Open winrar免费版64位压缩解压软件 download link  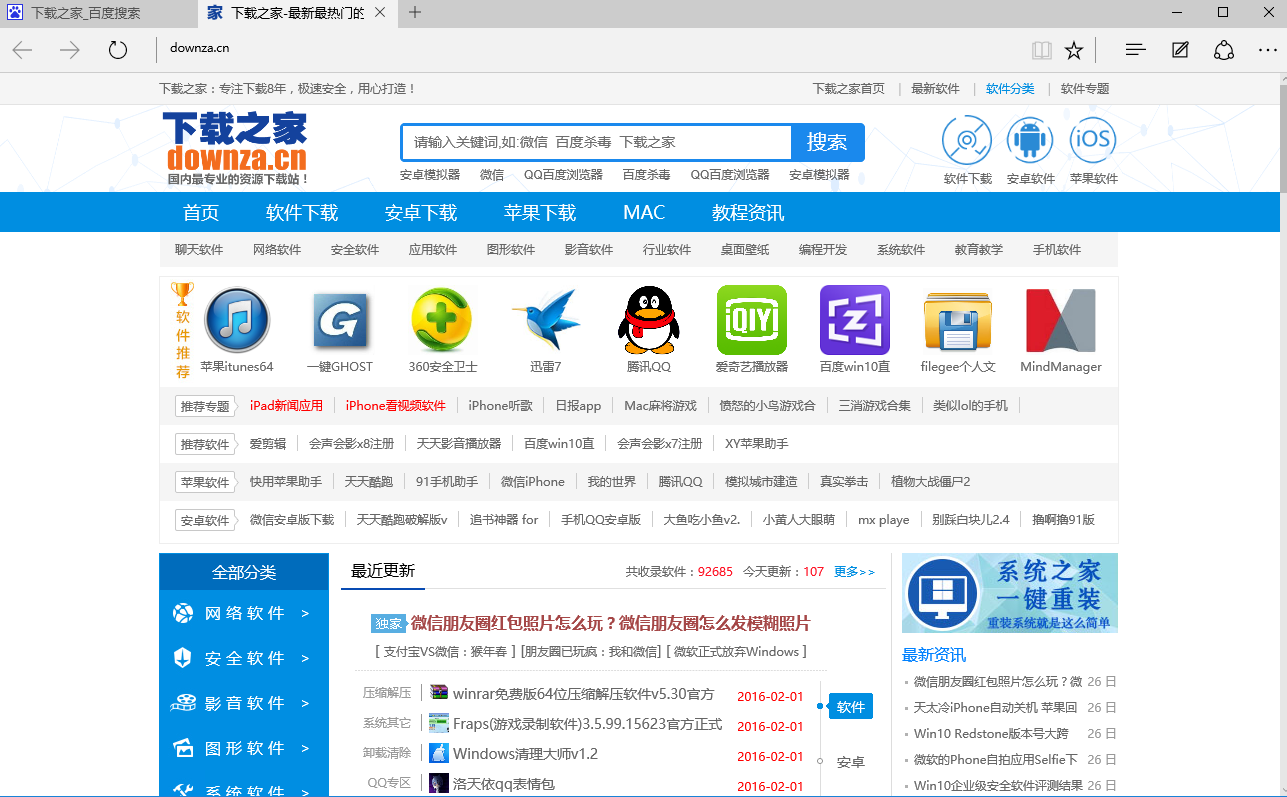[x=584, y=694]
